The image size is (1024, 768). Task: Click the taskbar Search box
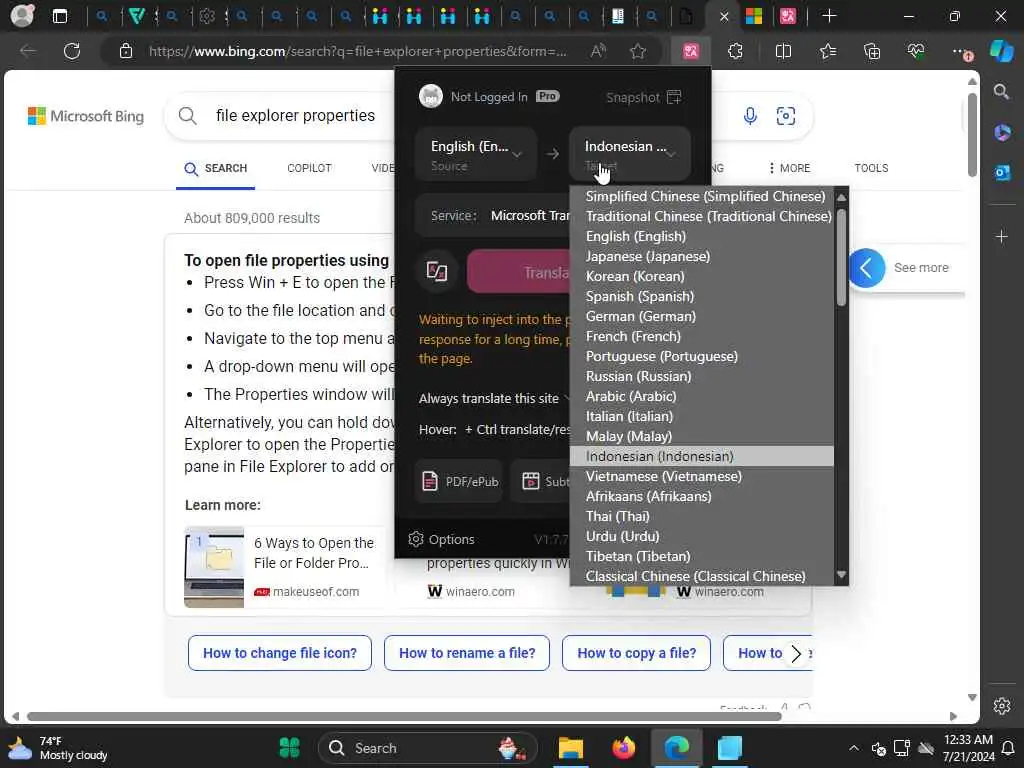coord(428,748)
